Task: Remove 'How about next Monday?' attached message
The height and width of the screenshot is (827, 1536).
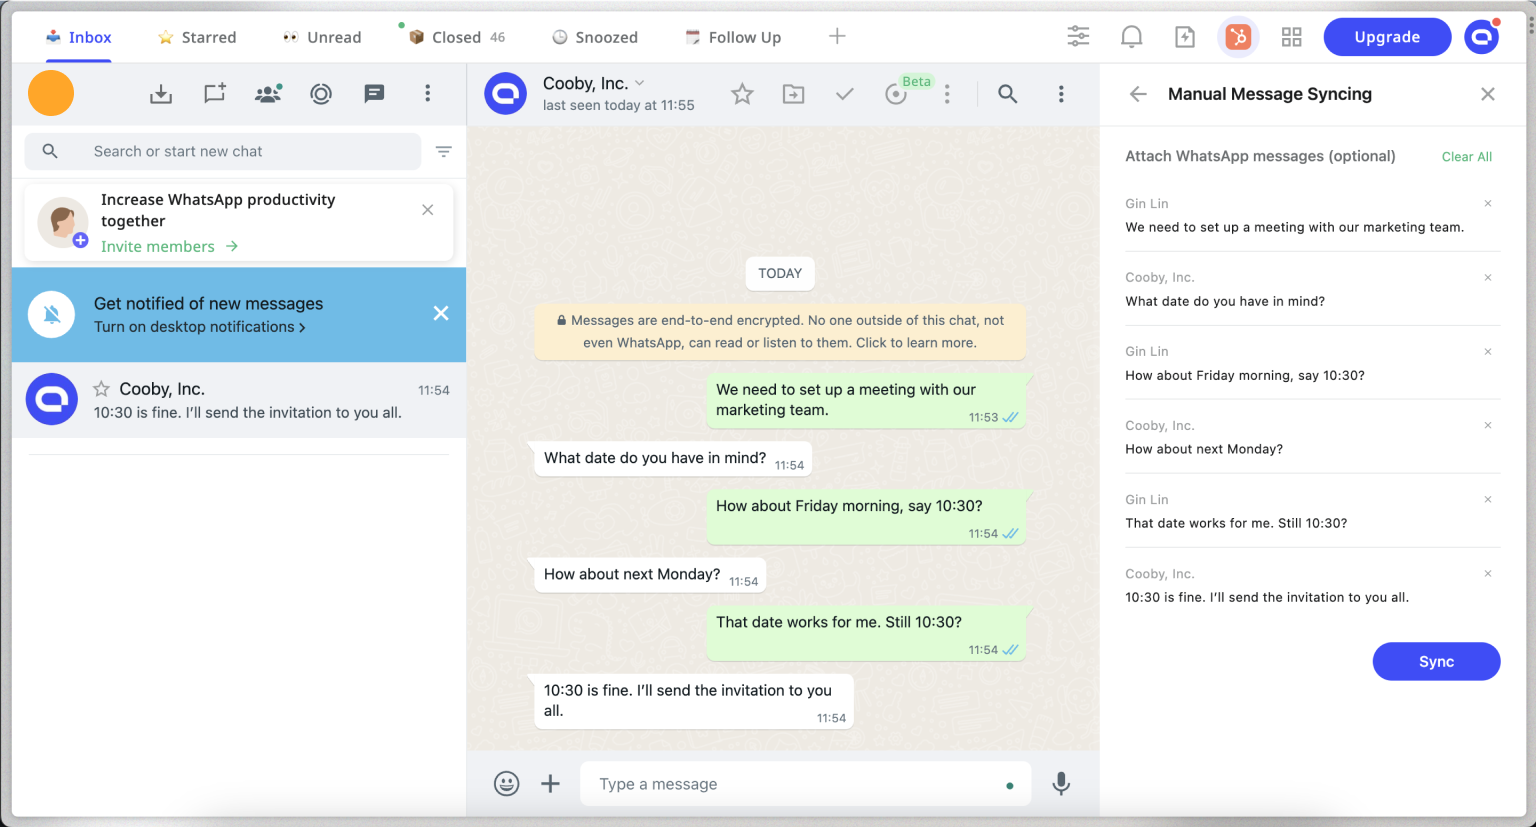Action: 1488,425
